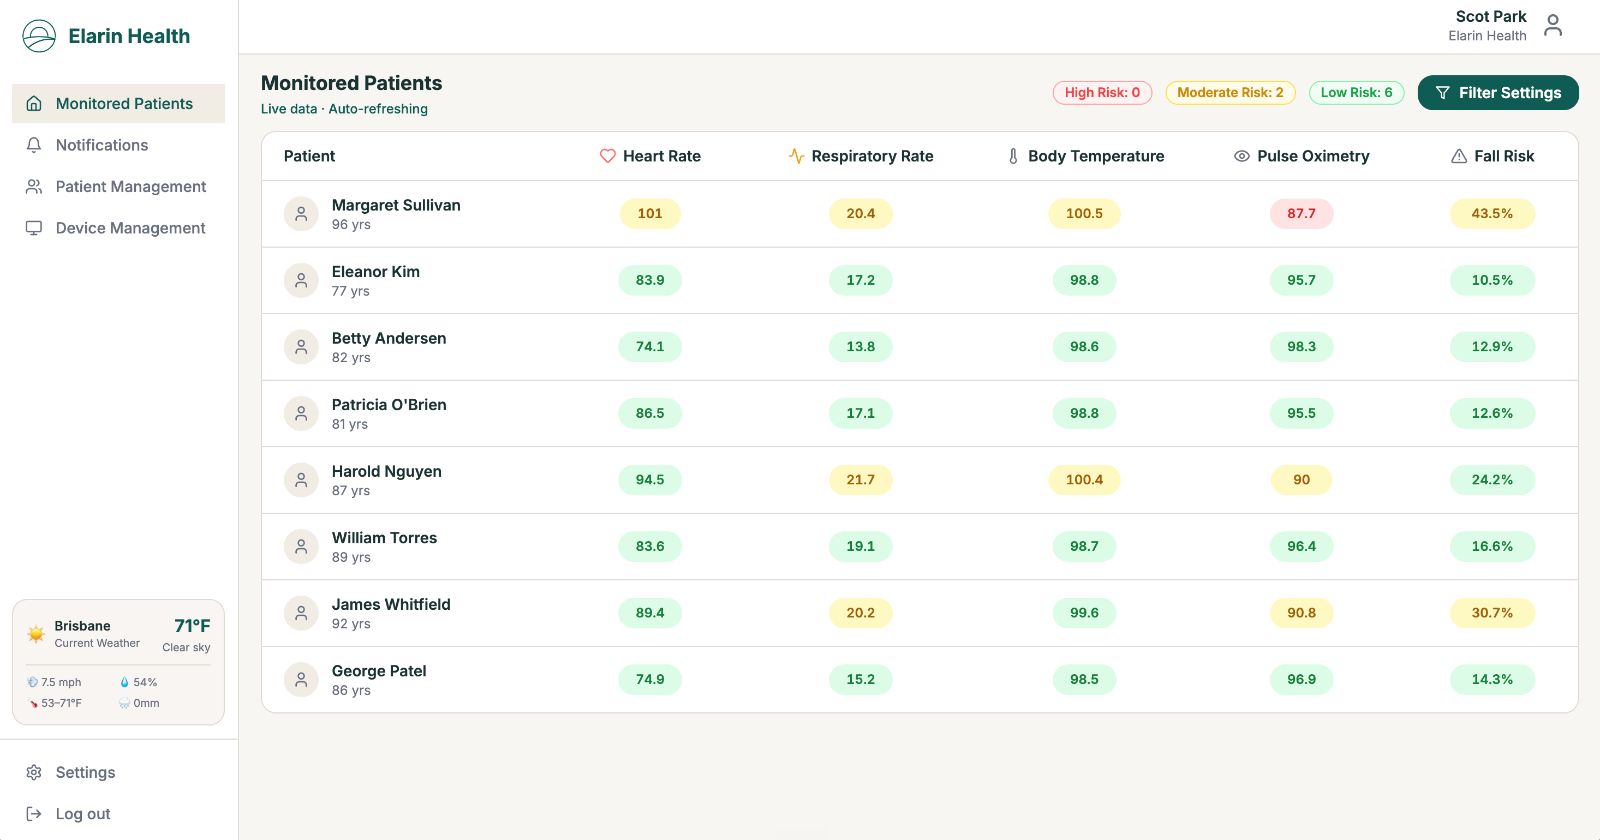
Task: Click George Patel's body temperature 98.5
Action: point(1084,680)
